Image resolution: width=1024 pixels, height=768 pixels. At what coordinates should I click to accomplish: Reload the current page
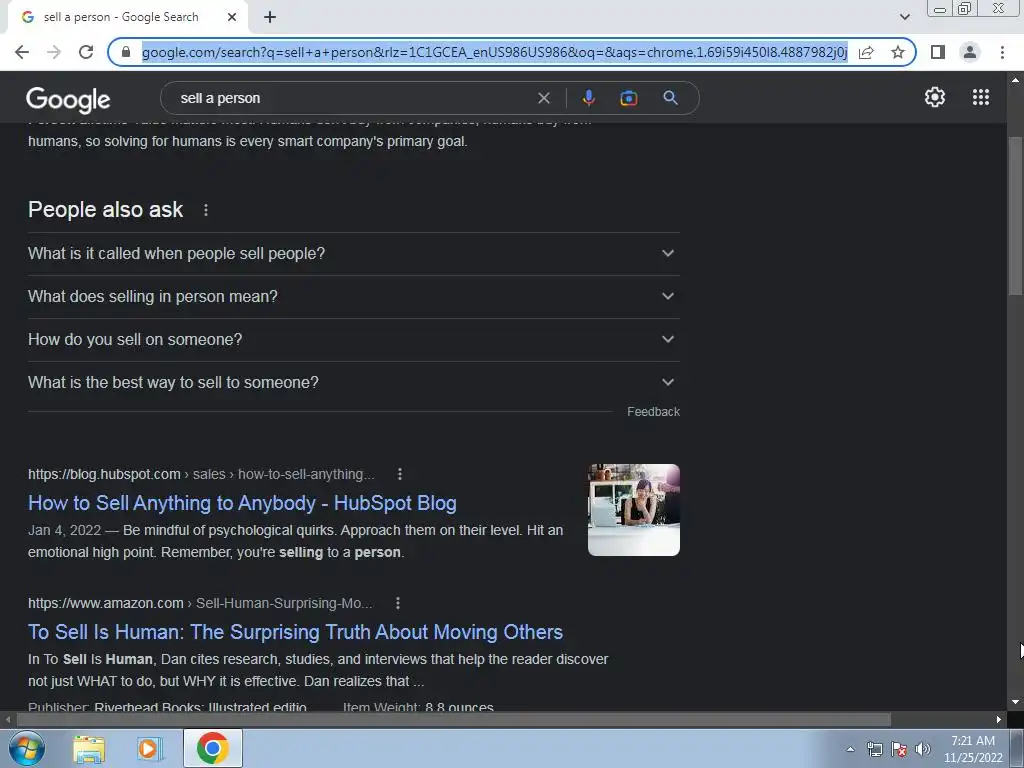[x=86, y=52]
